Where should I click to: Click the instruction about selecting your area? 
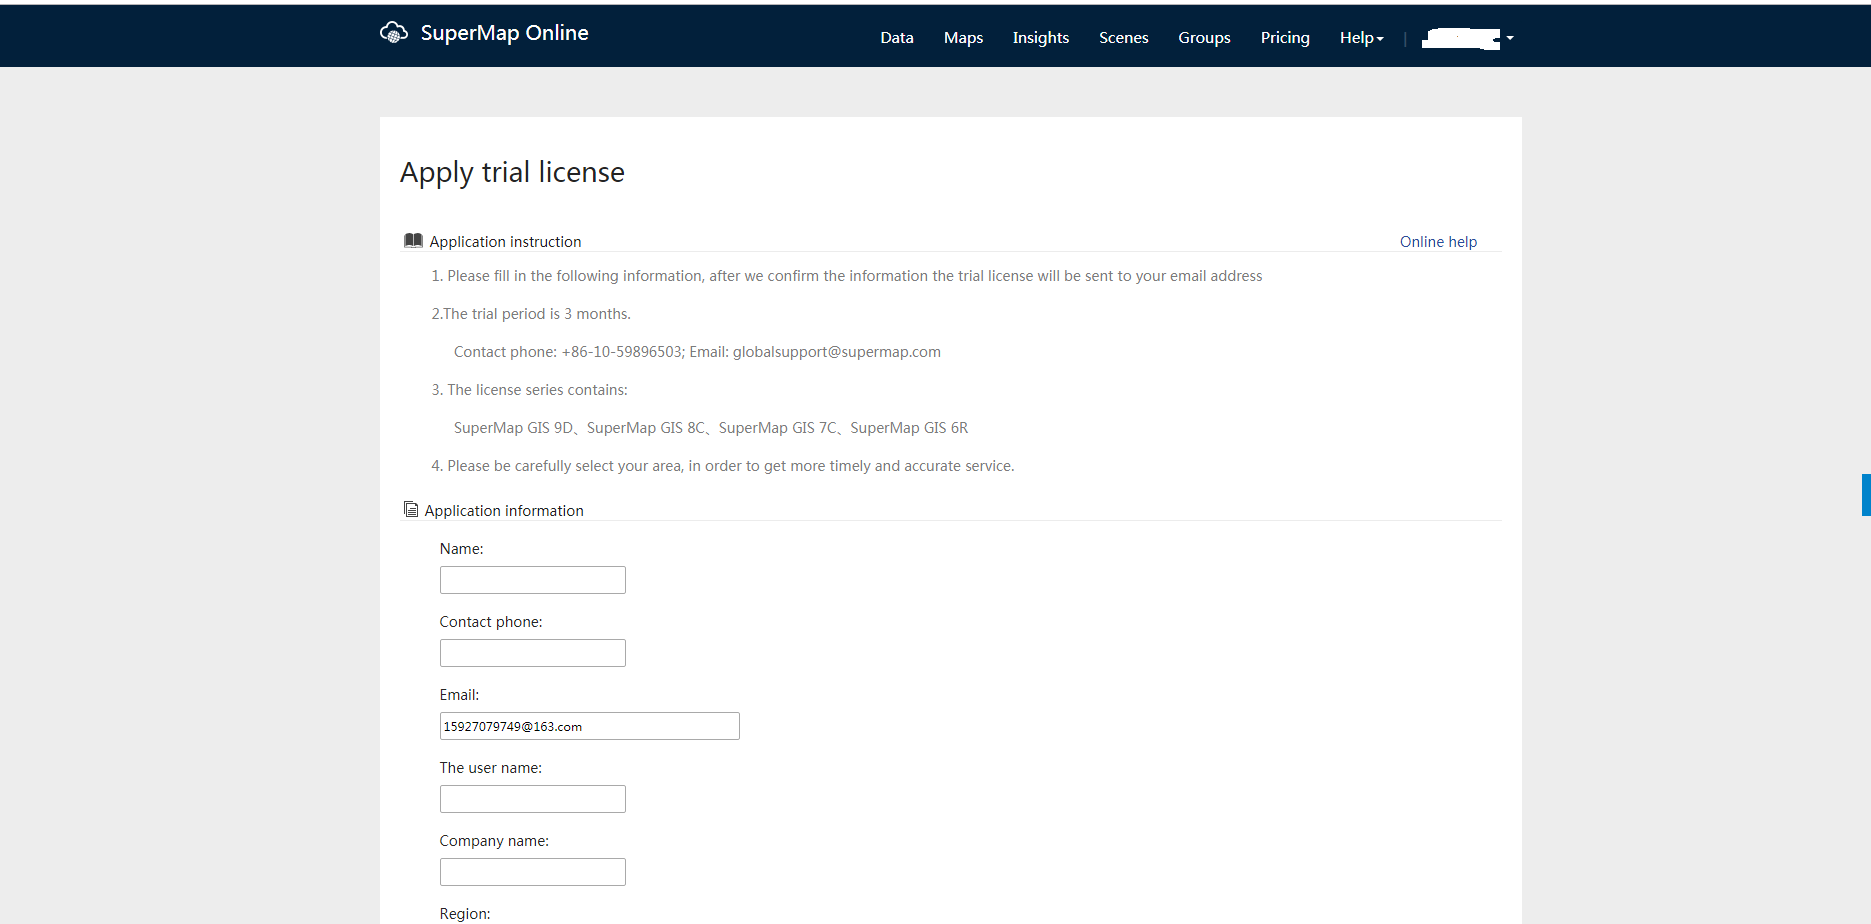[x=723, y=466]
